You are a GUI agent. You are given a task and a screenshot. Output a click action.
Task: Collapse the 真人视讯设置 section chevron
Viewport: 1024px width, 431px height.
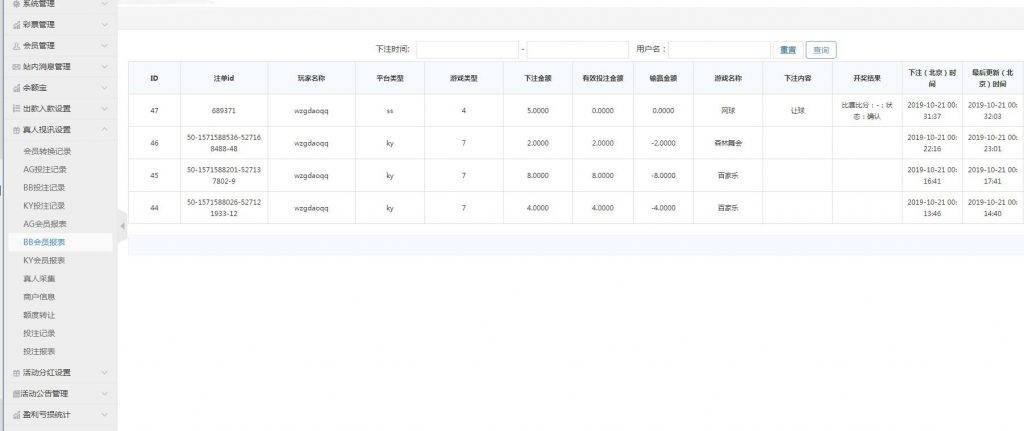[105, 129]
